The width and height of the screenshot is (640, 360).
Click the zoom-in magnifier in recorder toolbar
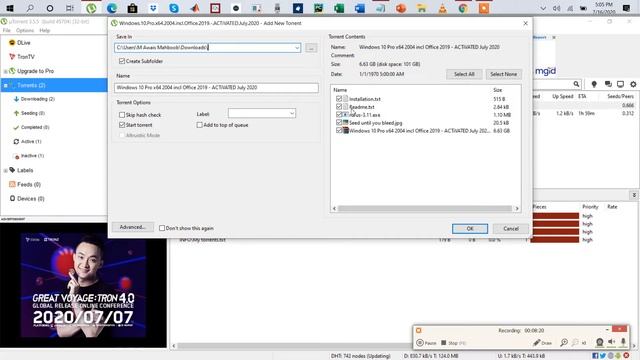564,342
